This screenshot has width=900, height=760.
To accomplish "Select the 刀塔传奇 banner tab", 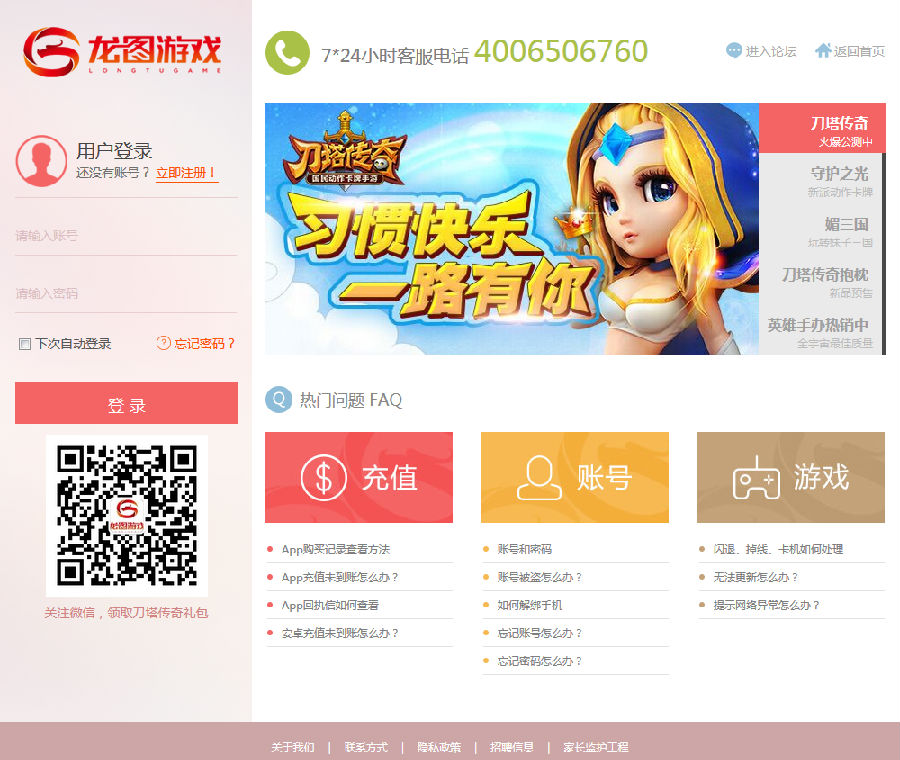I will coord(821,128).
